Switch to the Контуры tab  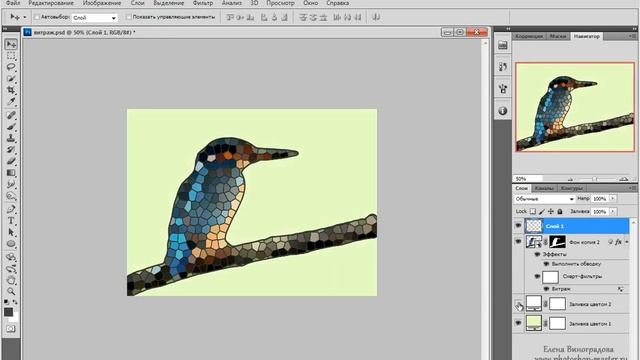pos(571,188)
